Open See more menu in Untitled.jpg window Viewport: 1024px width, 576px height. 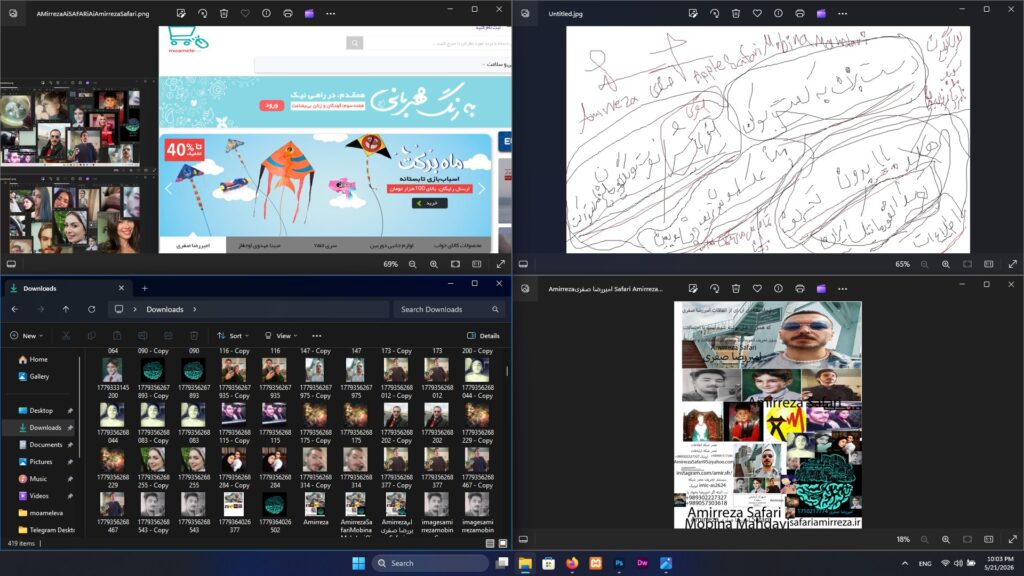pyautogui.click(x=842, y=13)
